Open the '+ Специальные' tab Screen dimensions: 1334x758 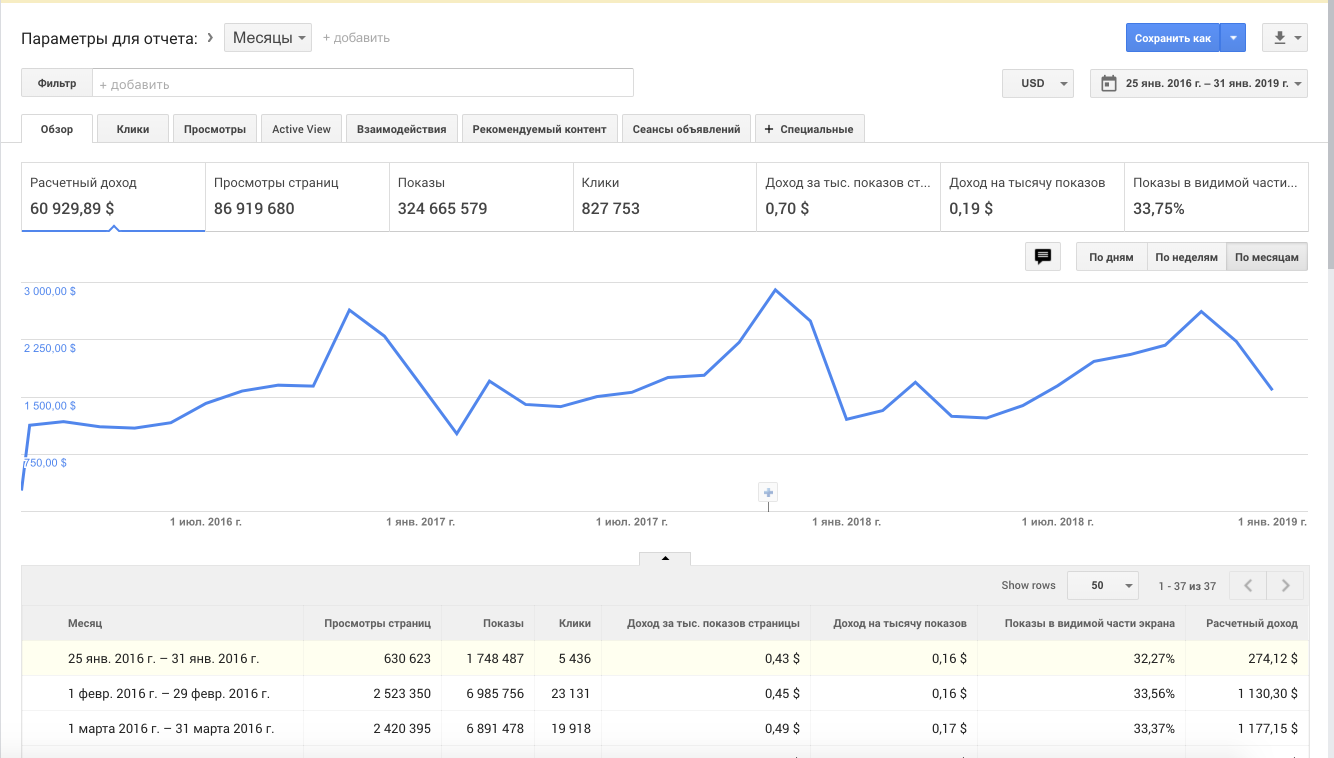pyautogui.click(x=810, y=129)
